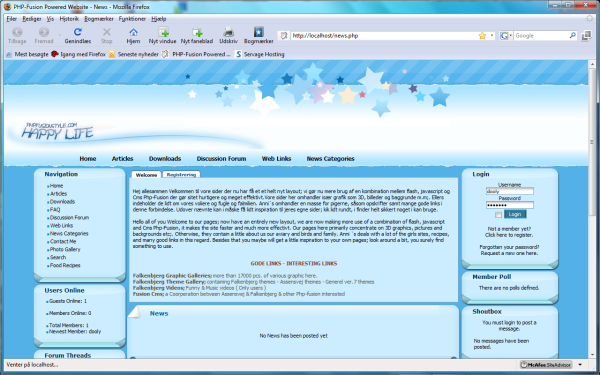Open the Historik menu
The width and height of the screenshot is (600, 375).
point(69,18)
